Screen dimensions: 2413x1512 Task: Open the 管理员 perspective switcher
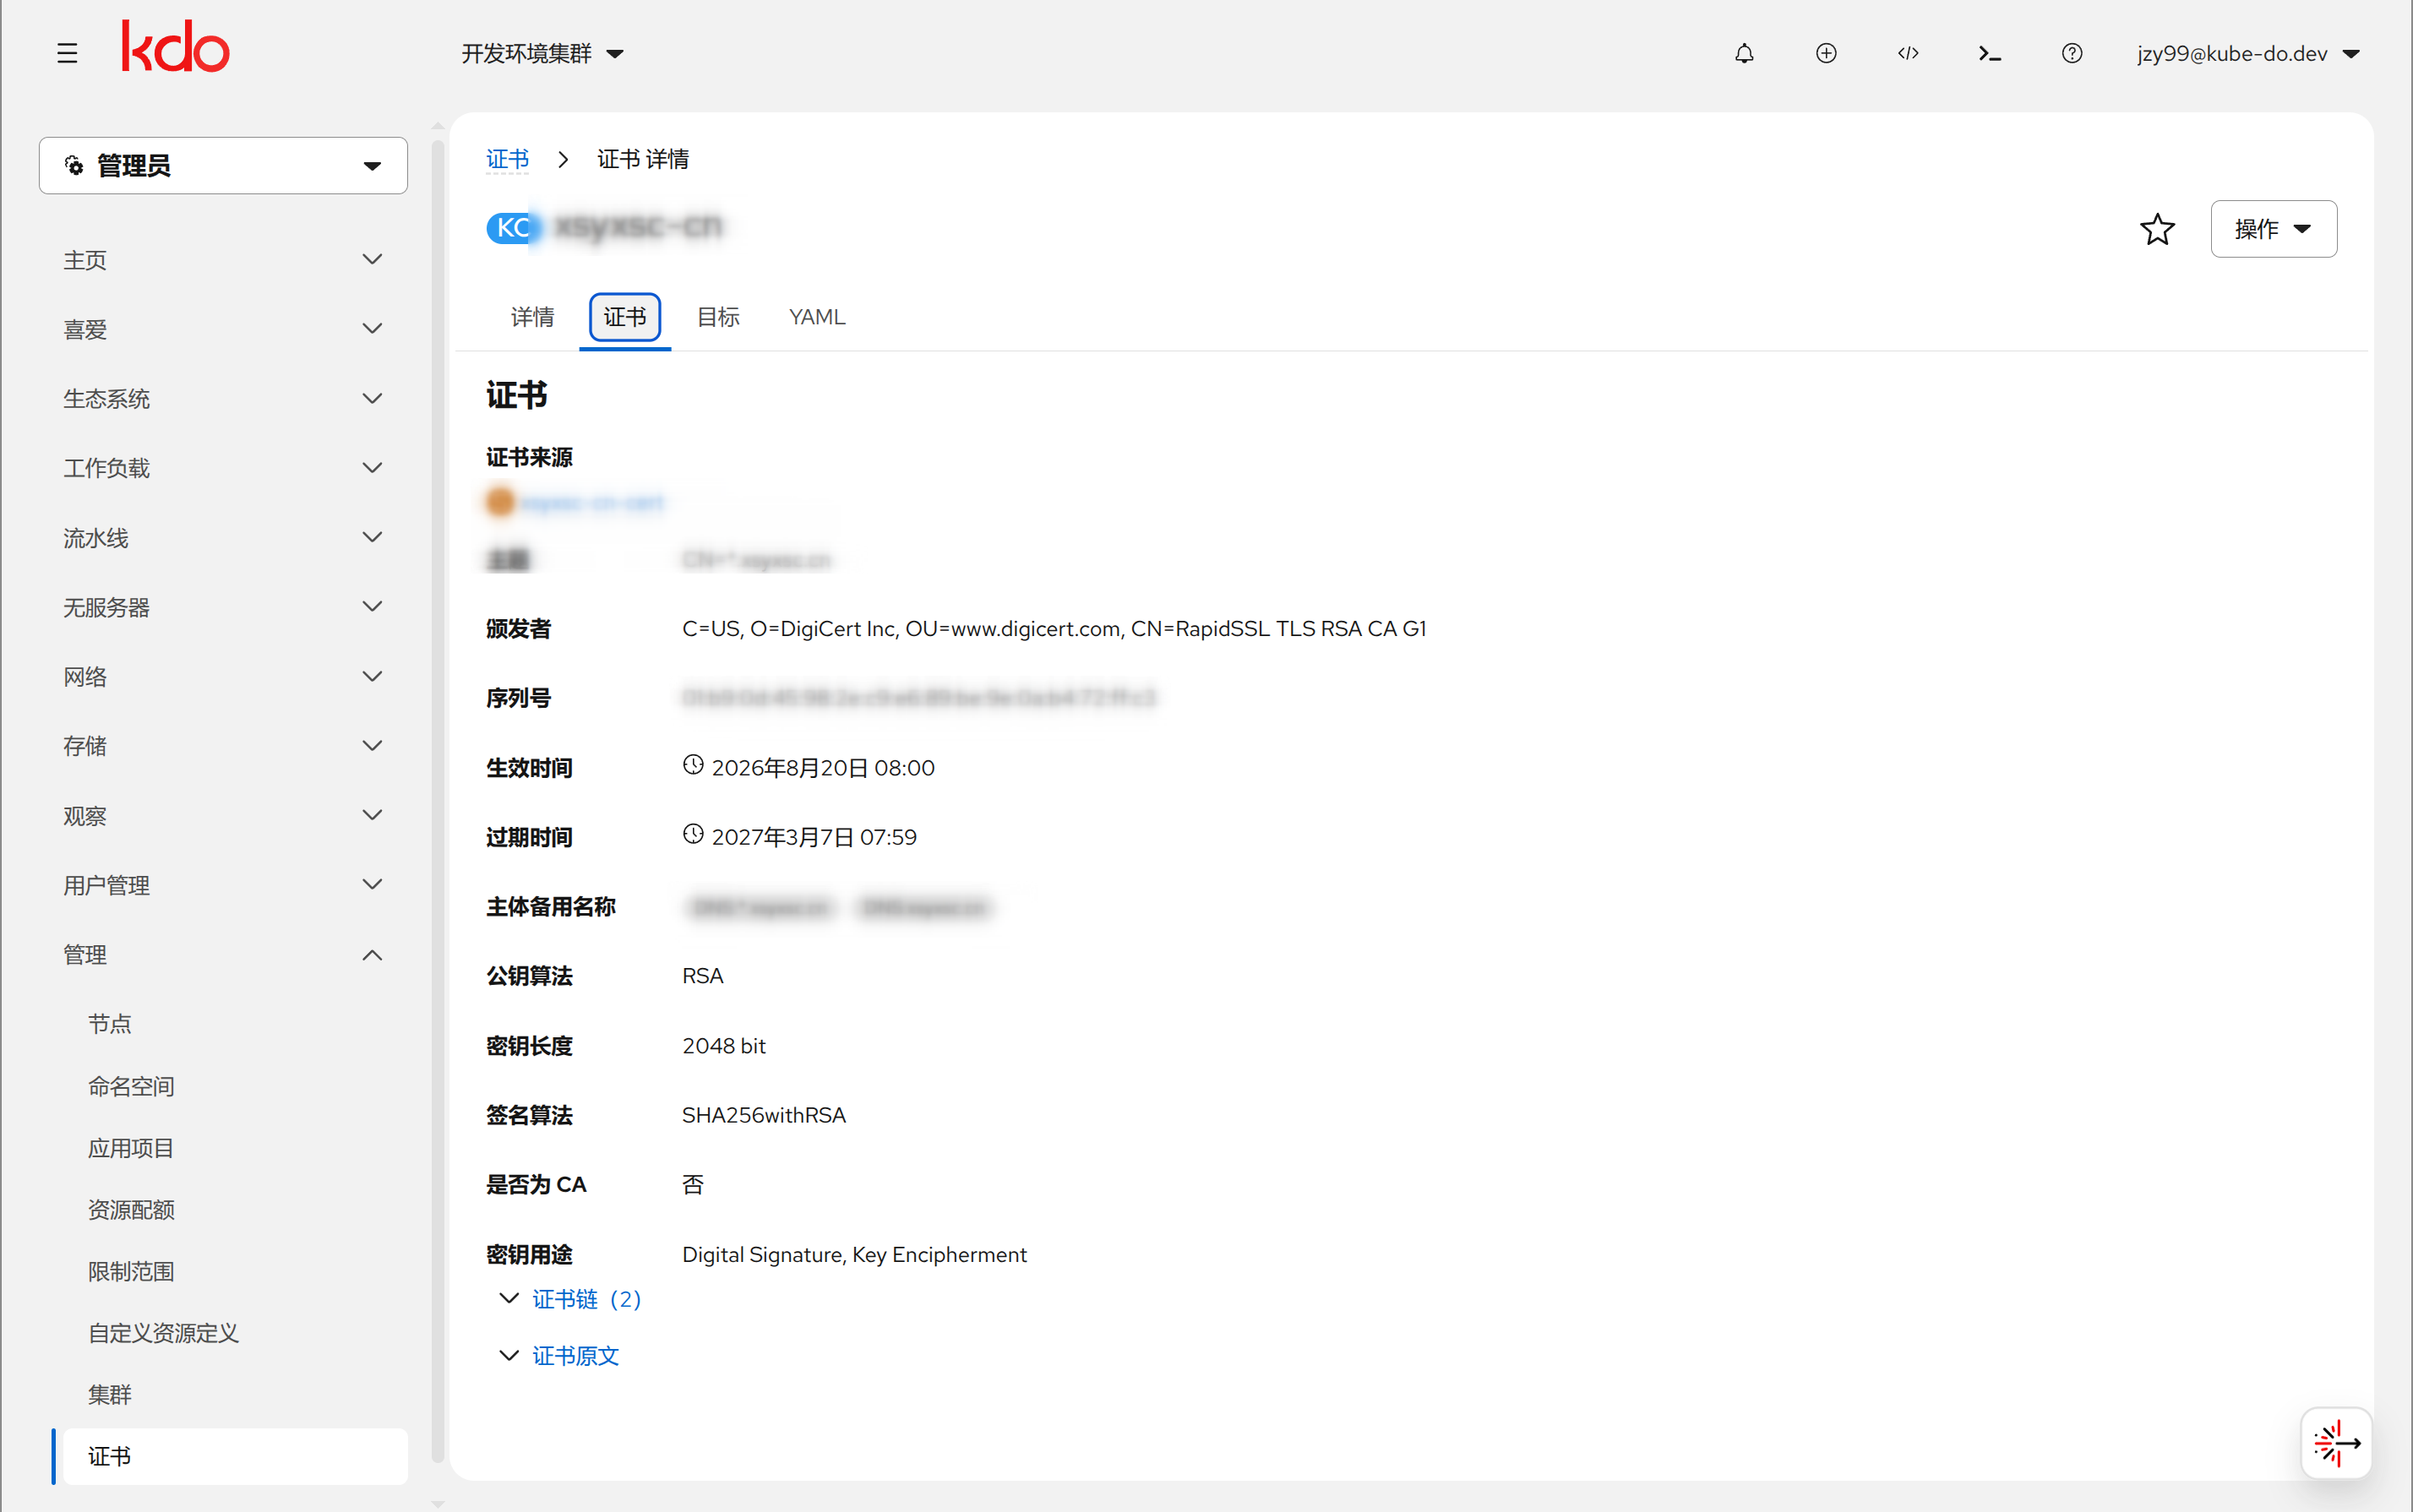click(x=223, y=166)
